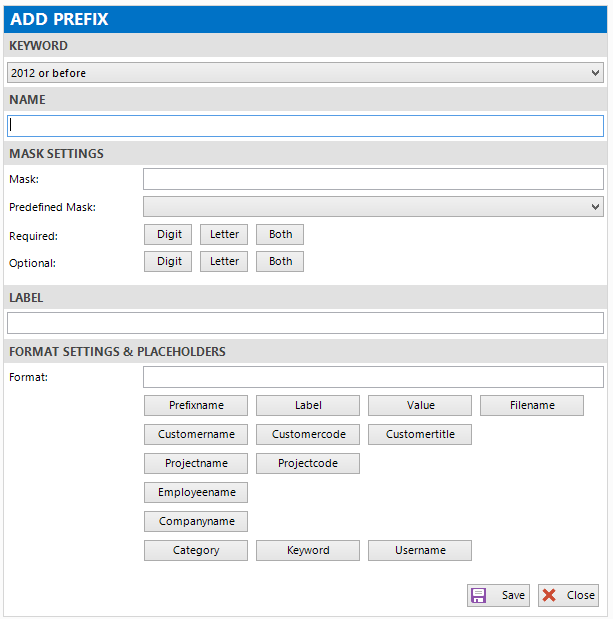This screenshot has width=613, height=619.
Task: Click the Optional Digit button
Action: pos(168,261)
